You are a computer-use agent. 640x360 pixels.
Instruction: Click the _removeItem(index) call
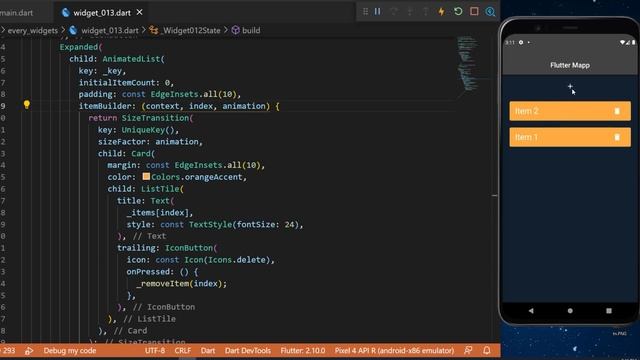(x=181, y=284)
